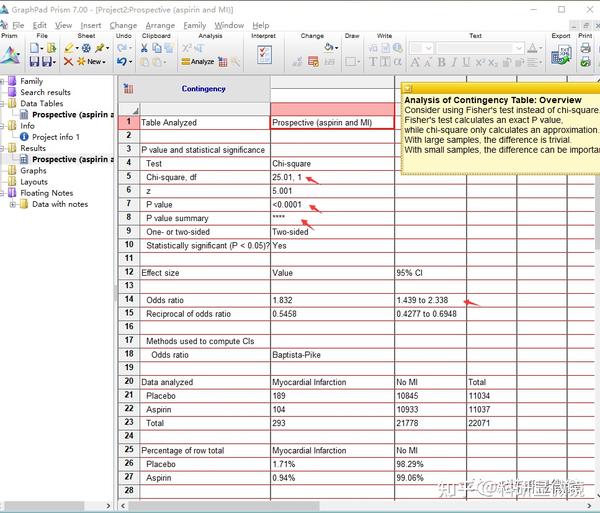Click the '25.01, 1' chi-square value

(x=287, y=177)
